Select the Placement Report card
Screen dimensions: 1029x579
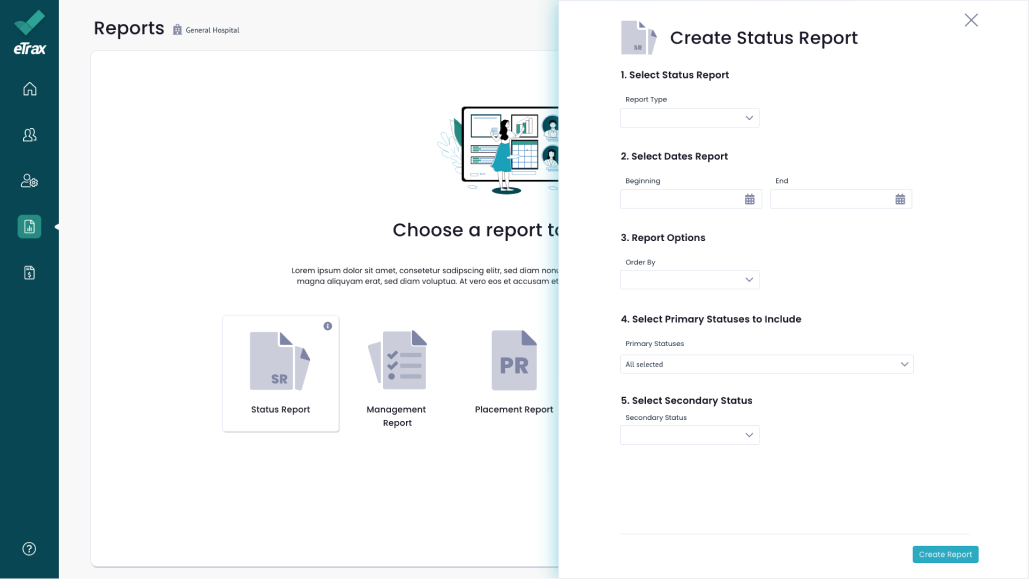[514, 372]
